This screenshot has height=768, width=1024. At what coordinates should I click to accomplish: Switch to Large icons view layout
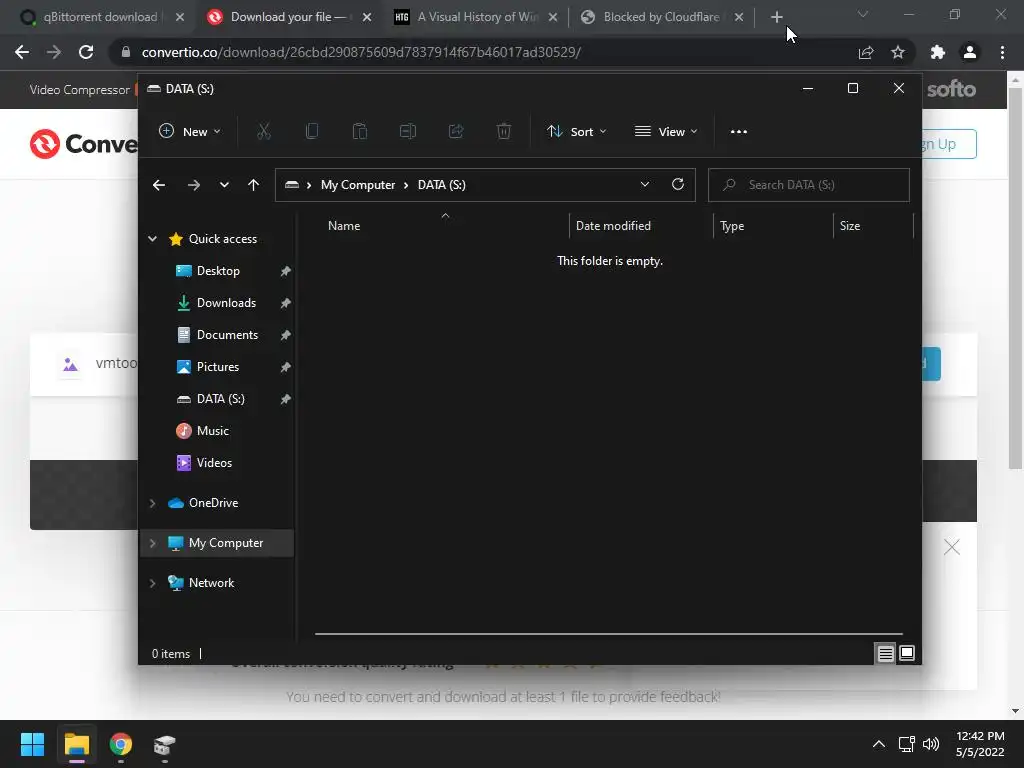click(x=907, y=653)
